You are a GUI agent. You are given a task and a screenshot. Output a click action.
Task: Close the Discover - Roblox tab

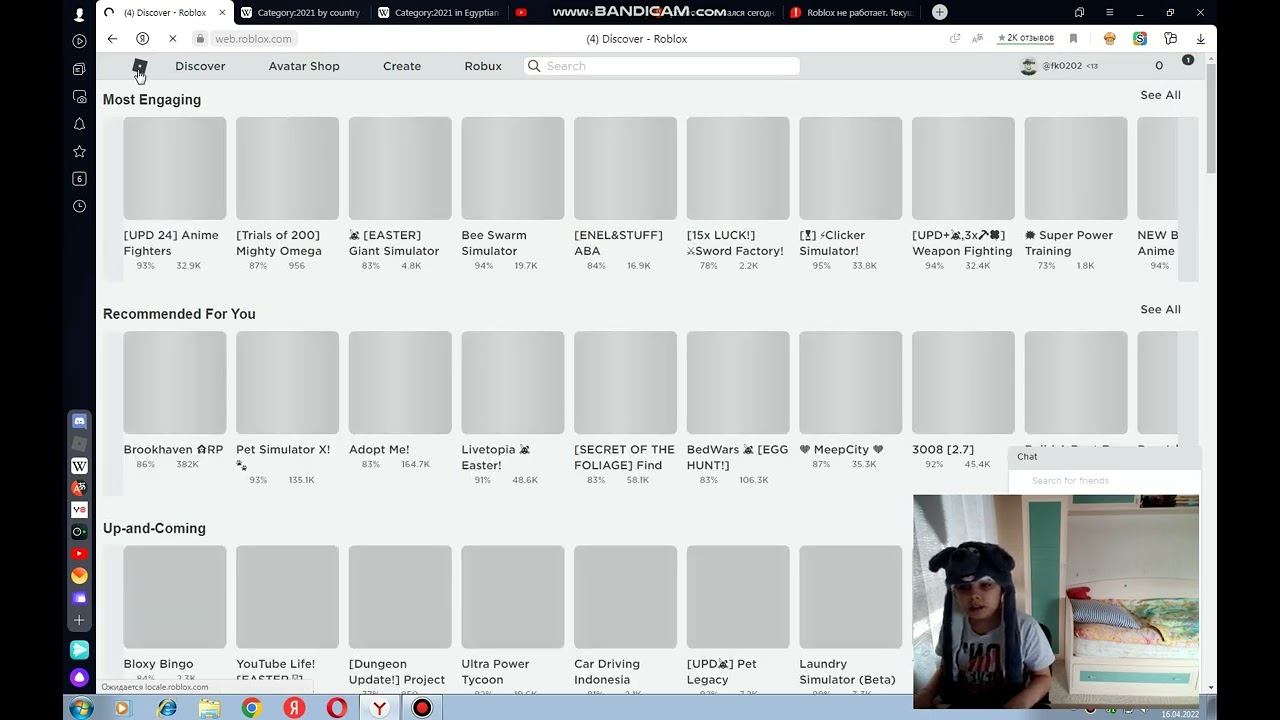click(222, 12)
